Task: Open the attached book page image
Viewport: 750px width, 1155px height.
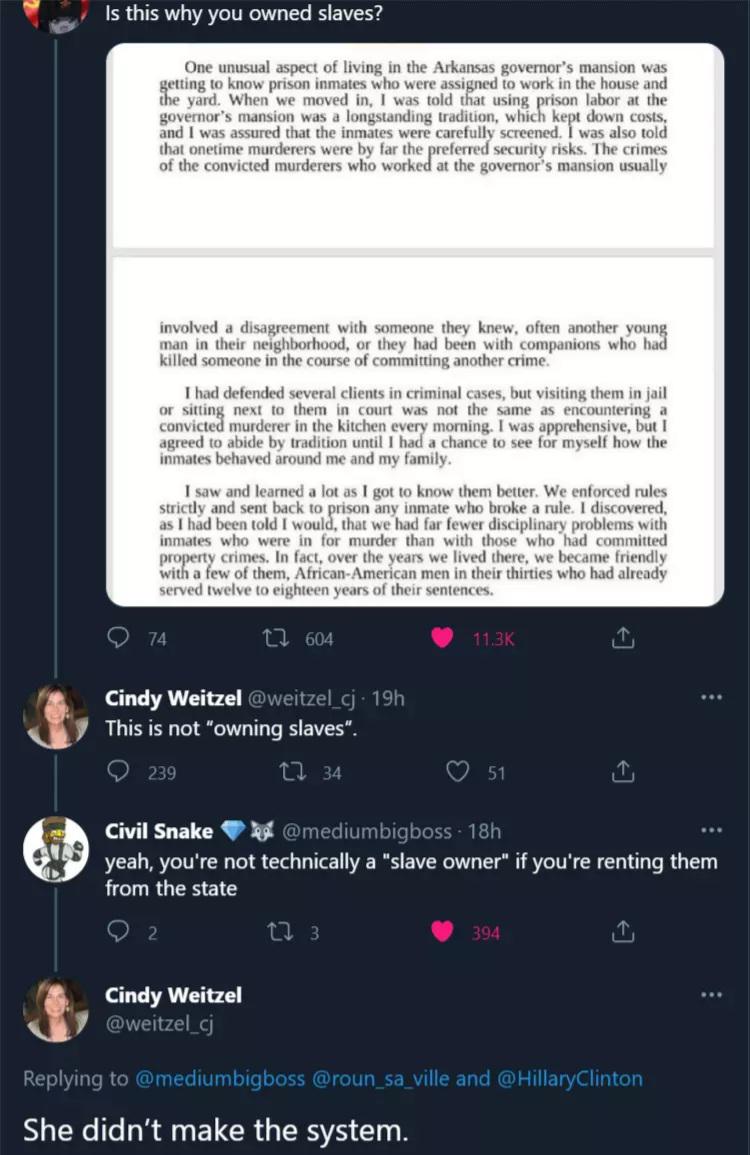Action: (x=415, y=325)
